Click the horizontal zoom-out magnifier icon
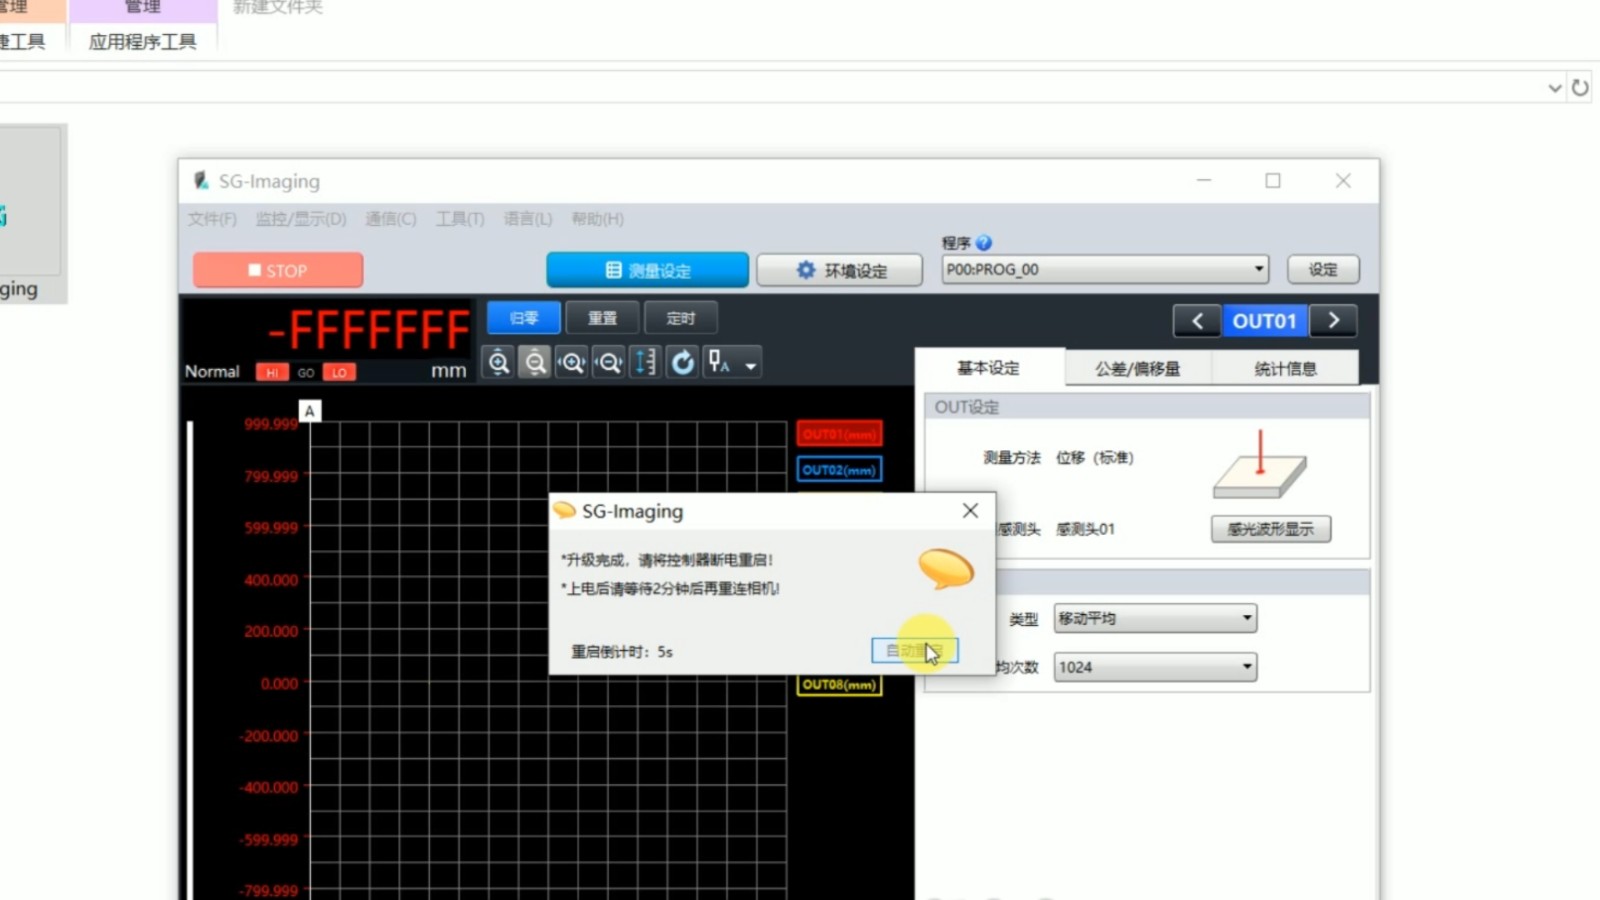The width and height of the screenshot is (1600, 900). point(609,362)
